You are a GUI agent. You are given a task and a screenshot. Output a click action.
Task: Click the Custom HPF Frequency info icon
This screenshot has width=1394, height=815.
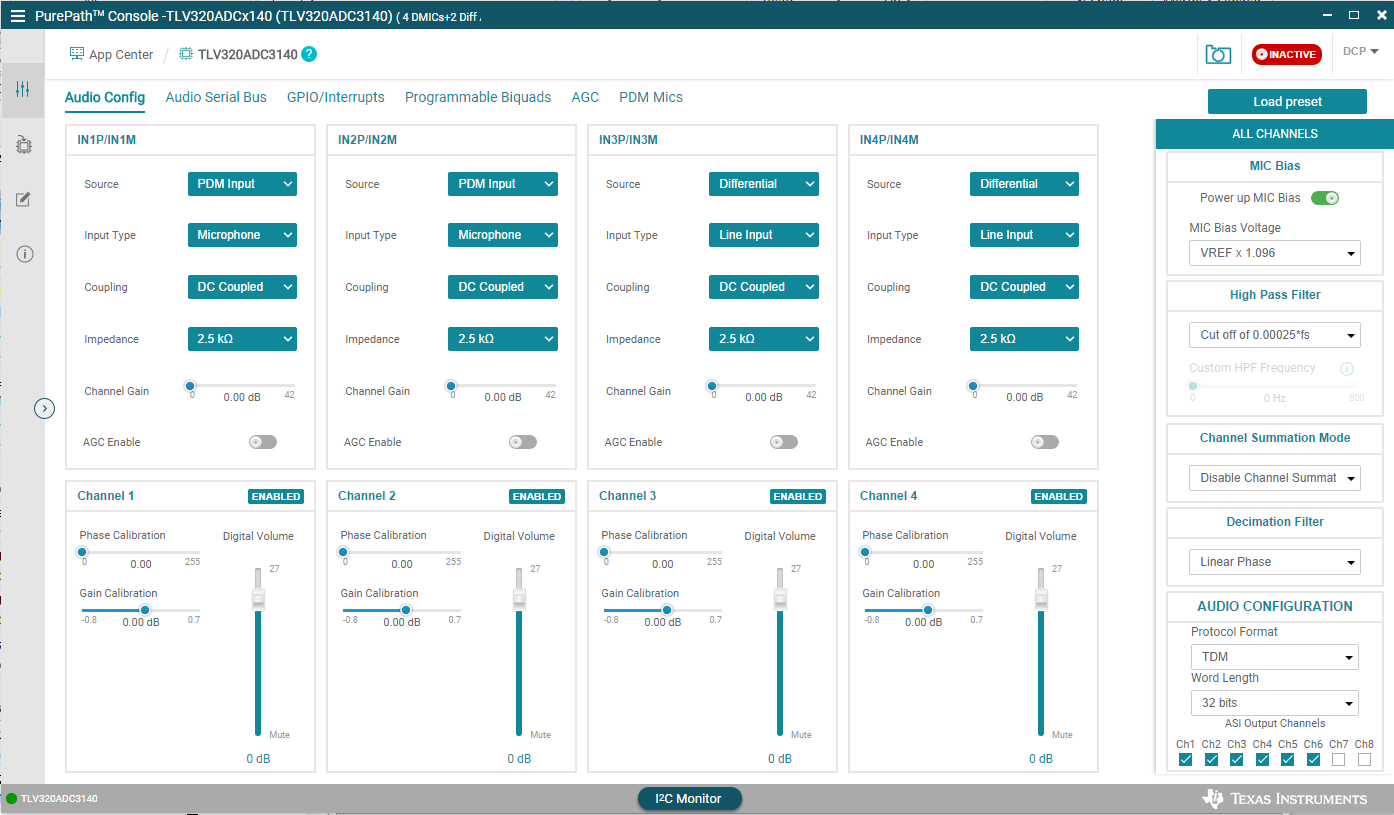point(1347,369)
